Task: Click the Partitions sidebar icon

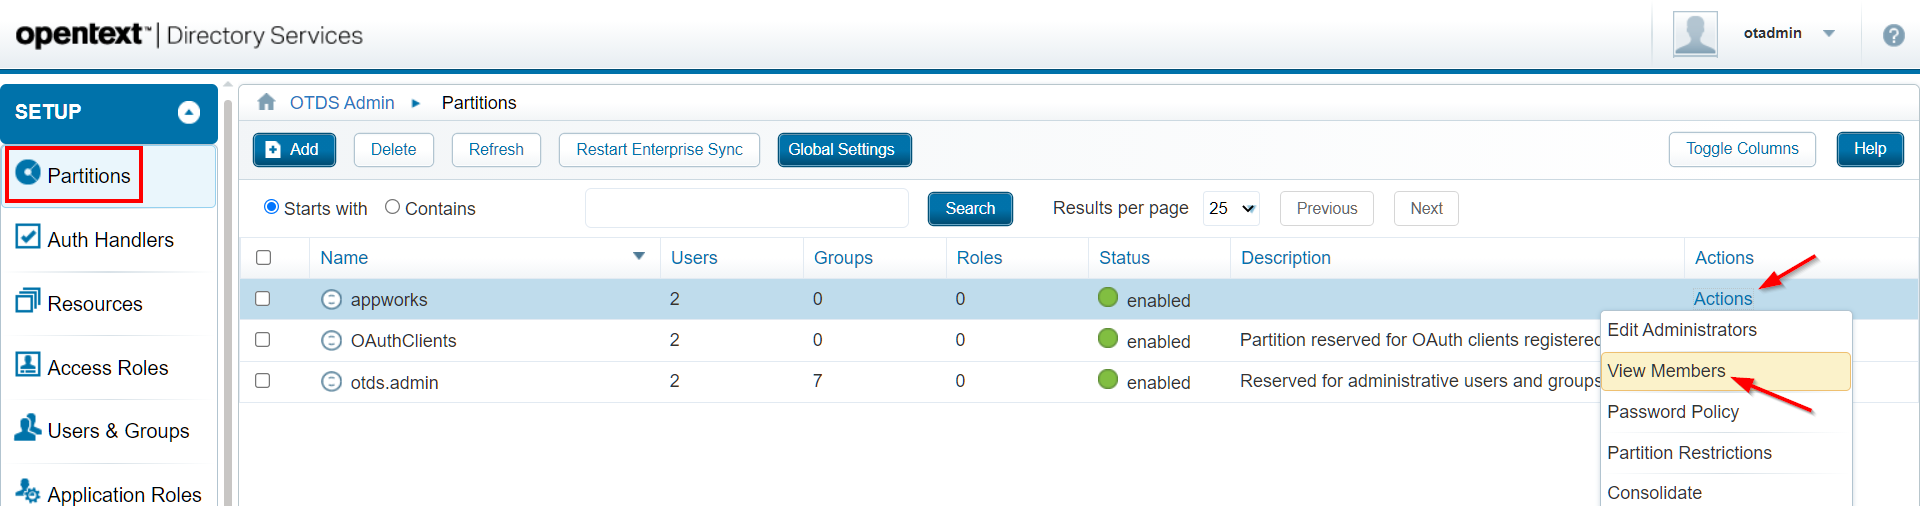Action: 29,173
